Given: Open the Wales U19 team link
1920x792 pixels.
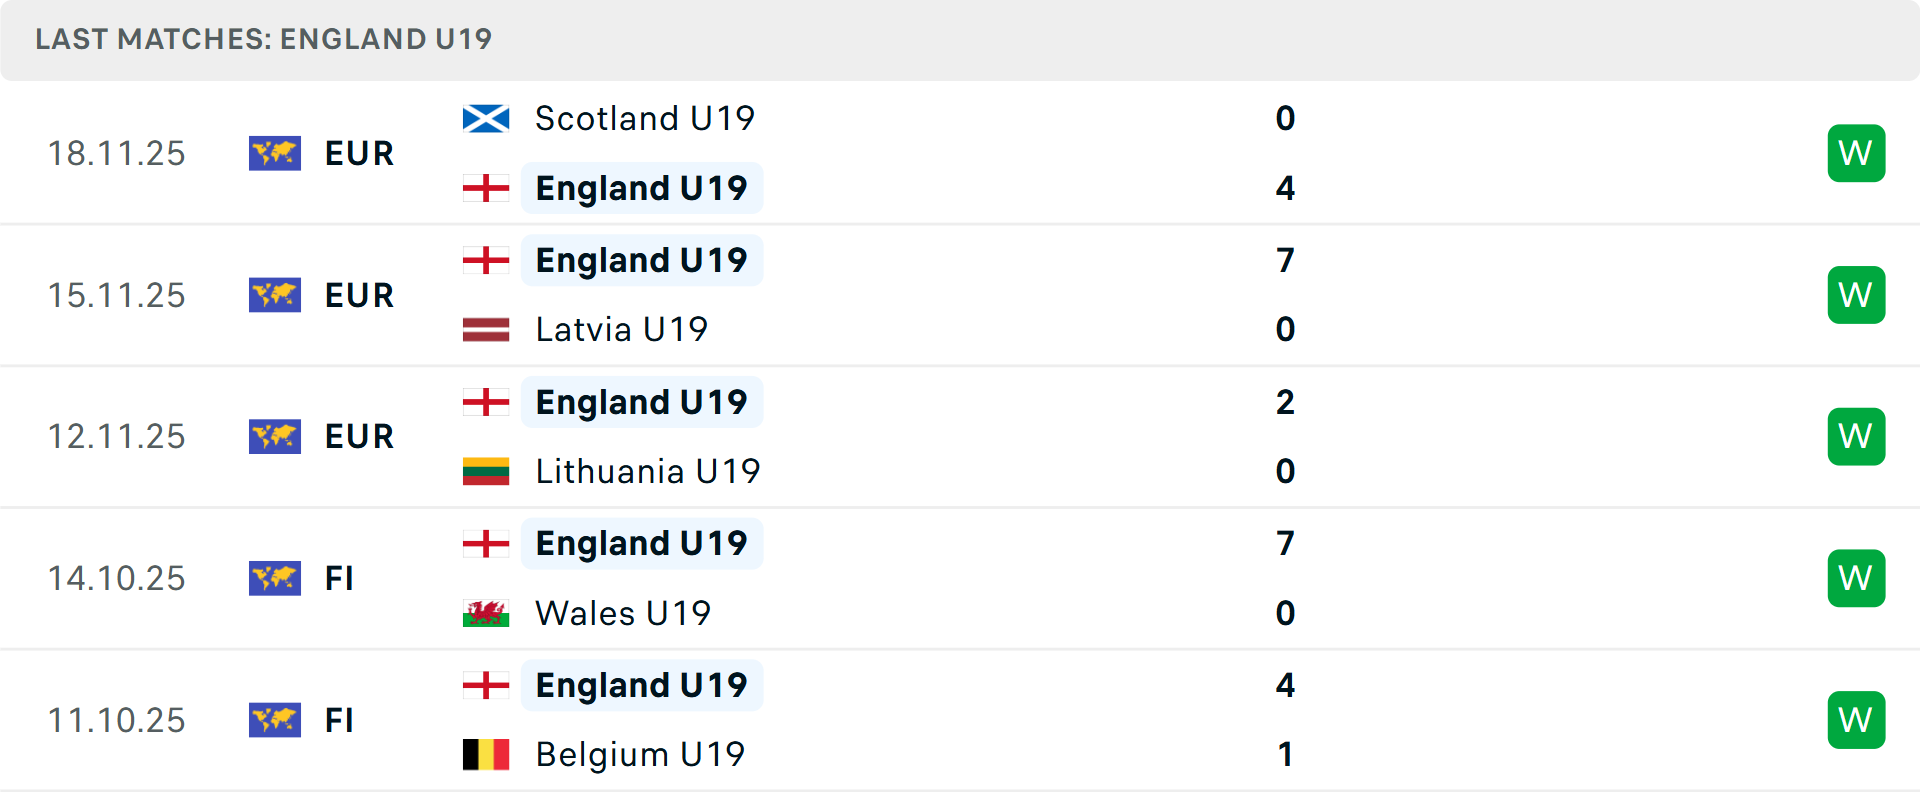Looking at the screenshot, I should coord(623,613).
